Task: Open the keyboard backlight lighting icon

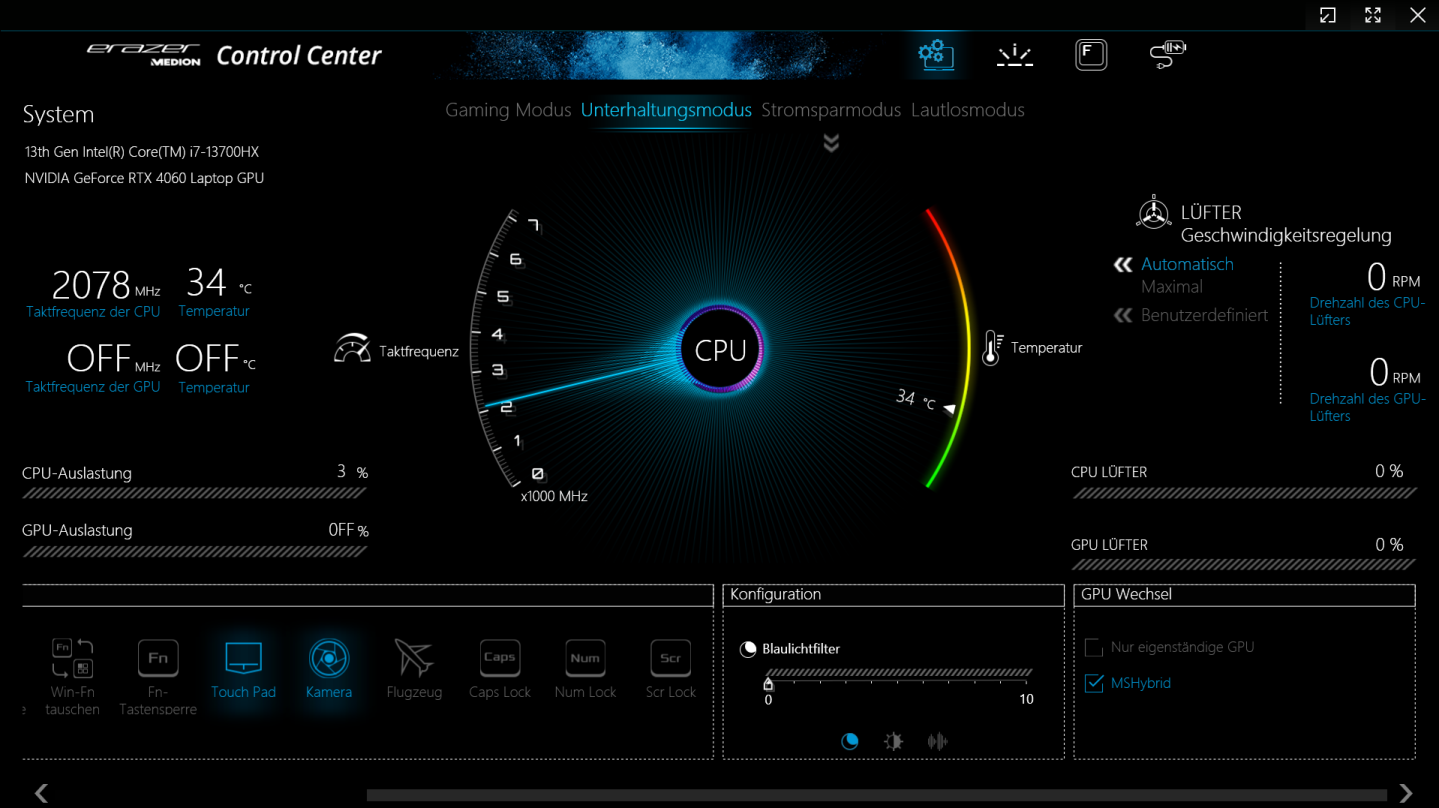Action: (1014, 55)
